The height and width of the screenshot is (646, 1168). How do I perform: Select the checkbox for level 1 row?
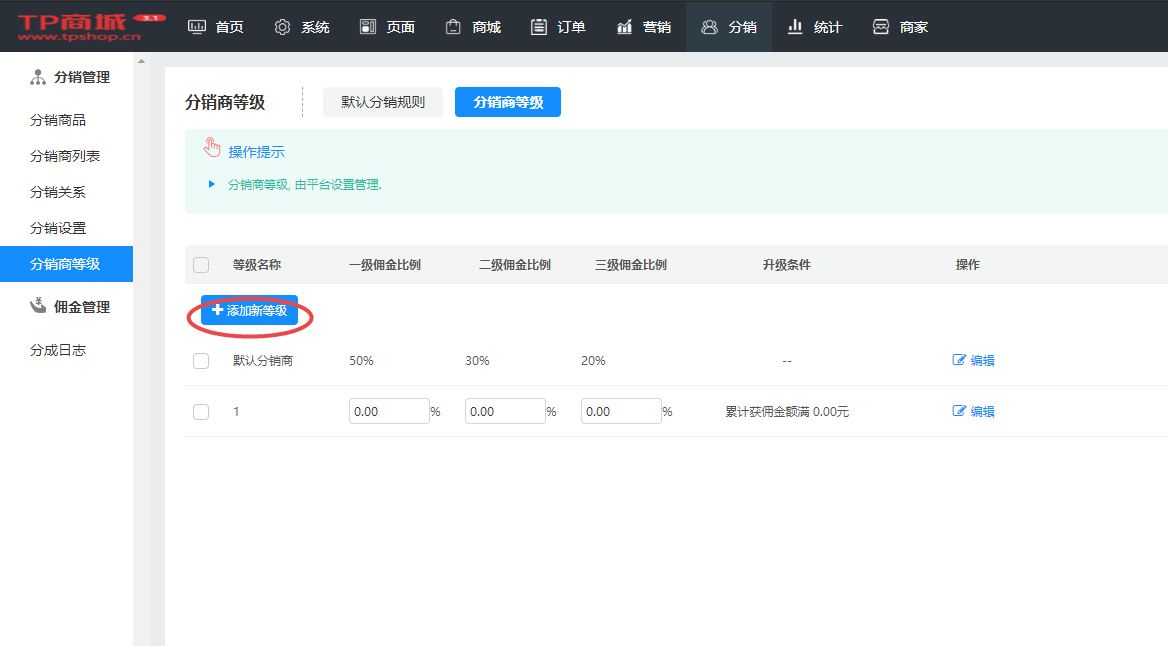[201, 411]
